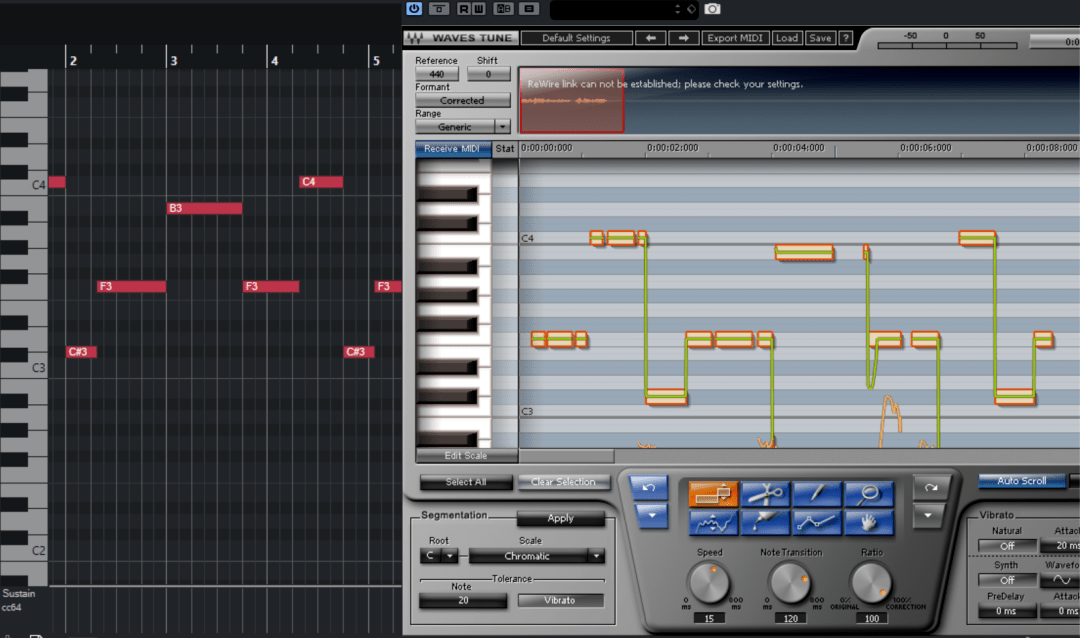The image size is (1080, 638).
Task: Select the Note tool in Waves Tune
Action: 713,494
